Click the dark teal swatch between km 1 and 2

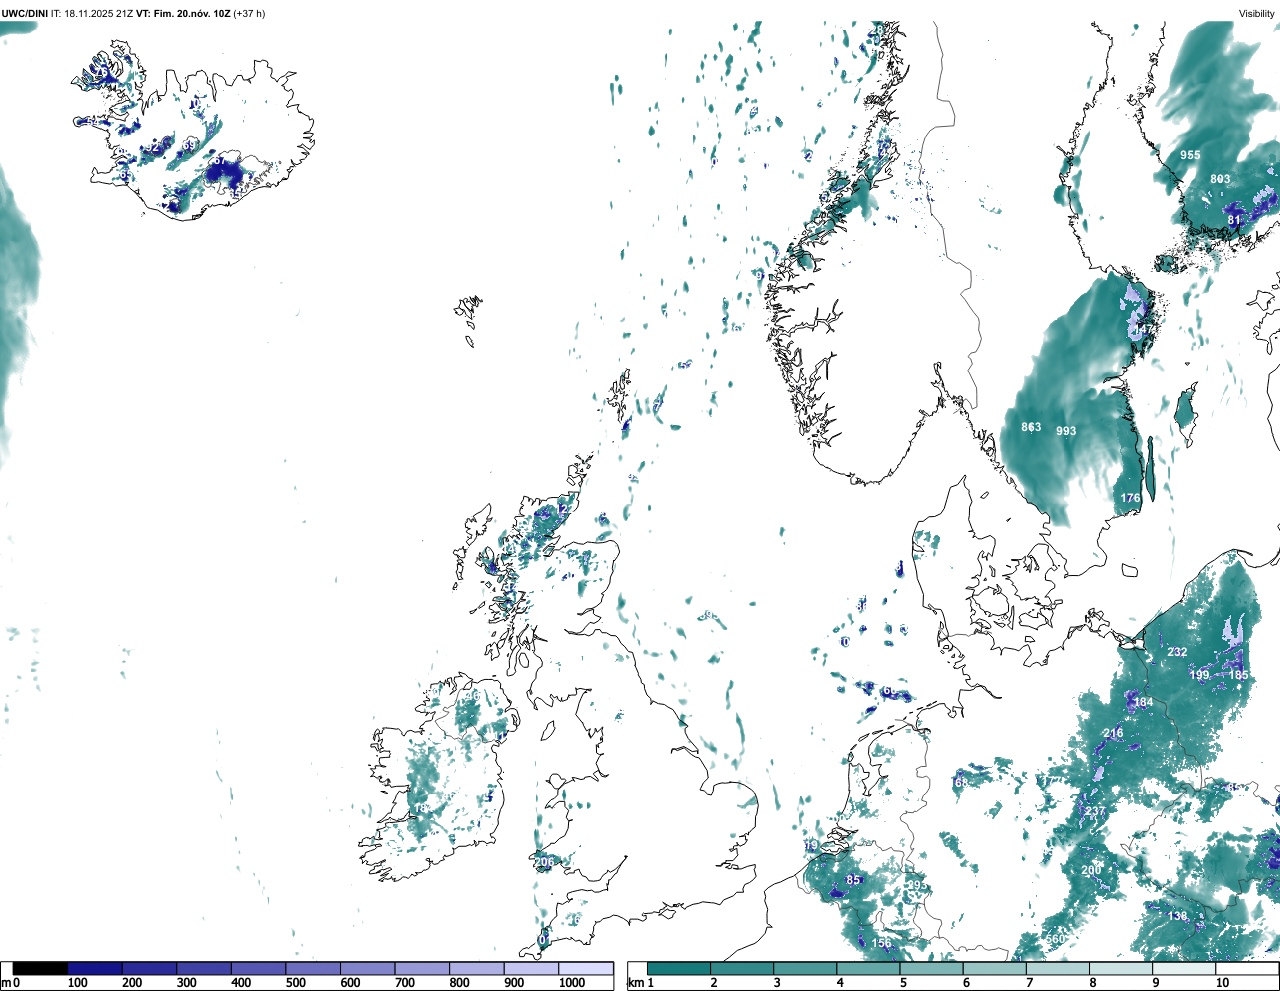[x=679, y=968]
